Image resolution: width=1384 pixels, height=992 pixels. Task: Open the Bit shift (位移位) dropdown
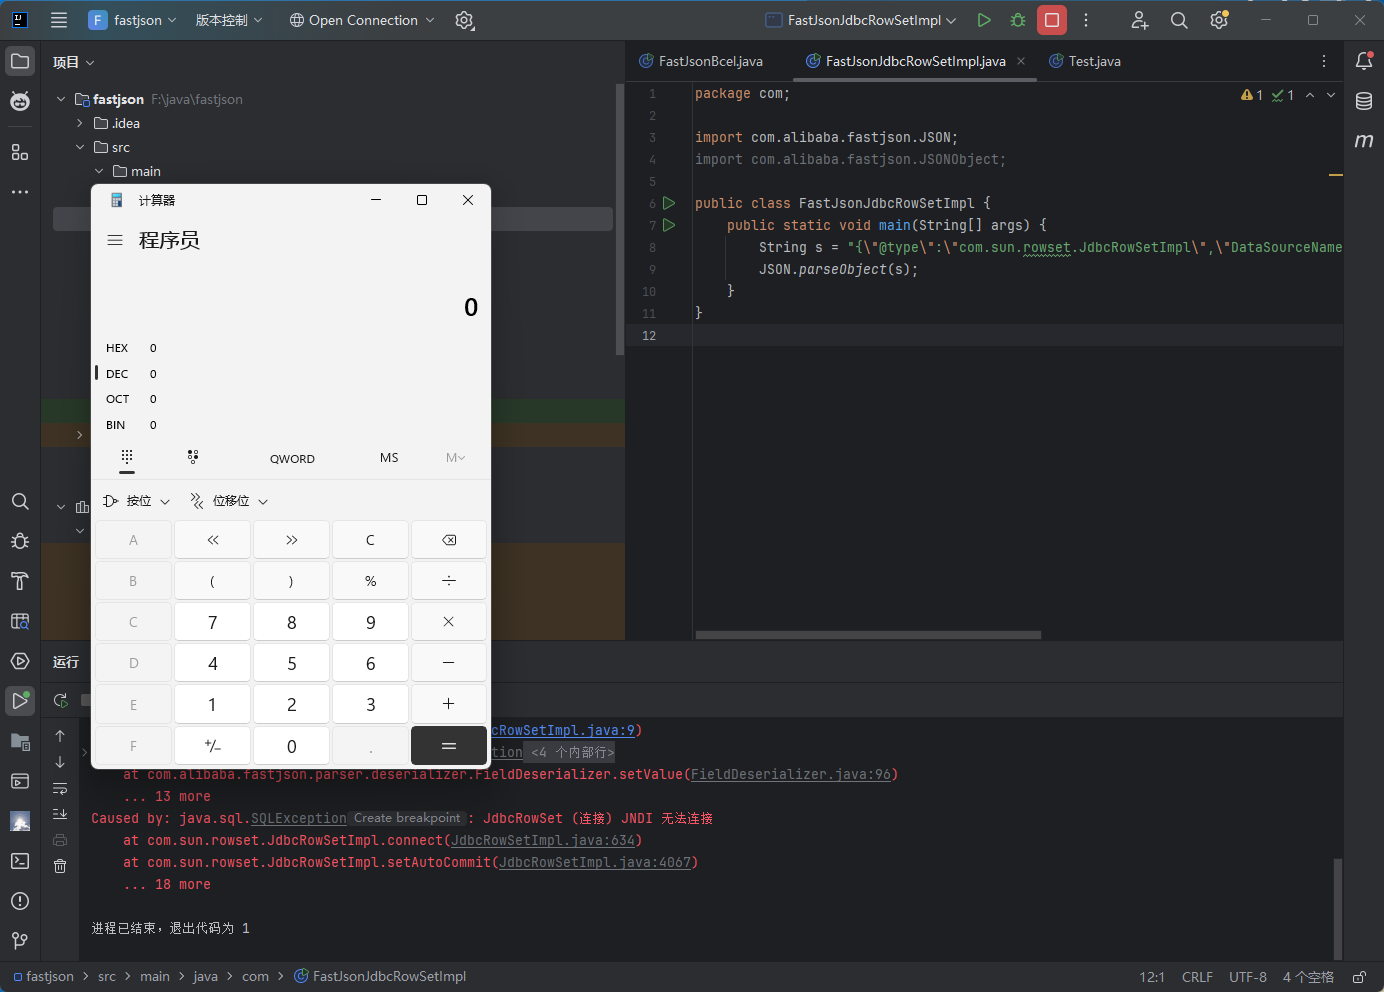229,501
